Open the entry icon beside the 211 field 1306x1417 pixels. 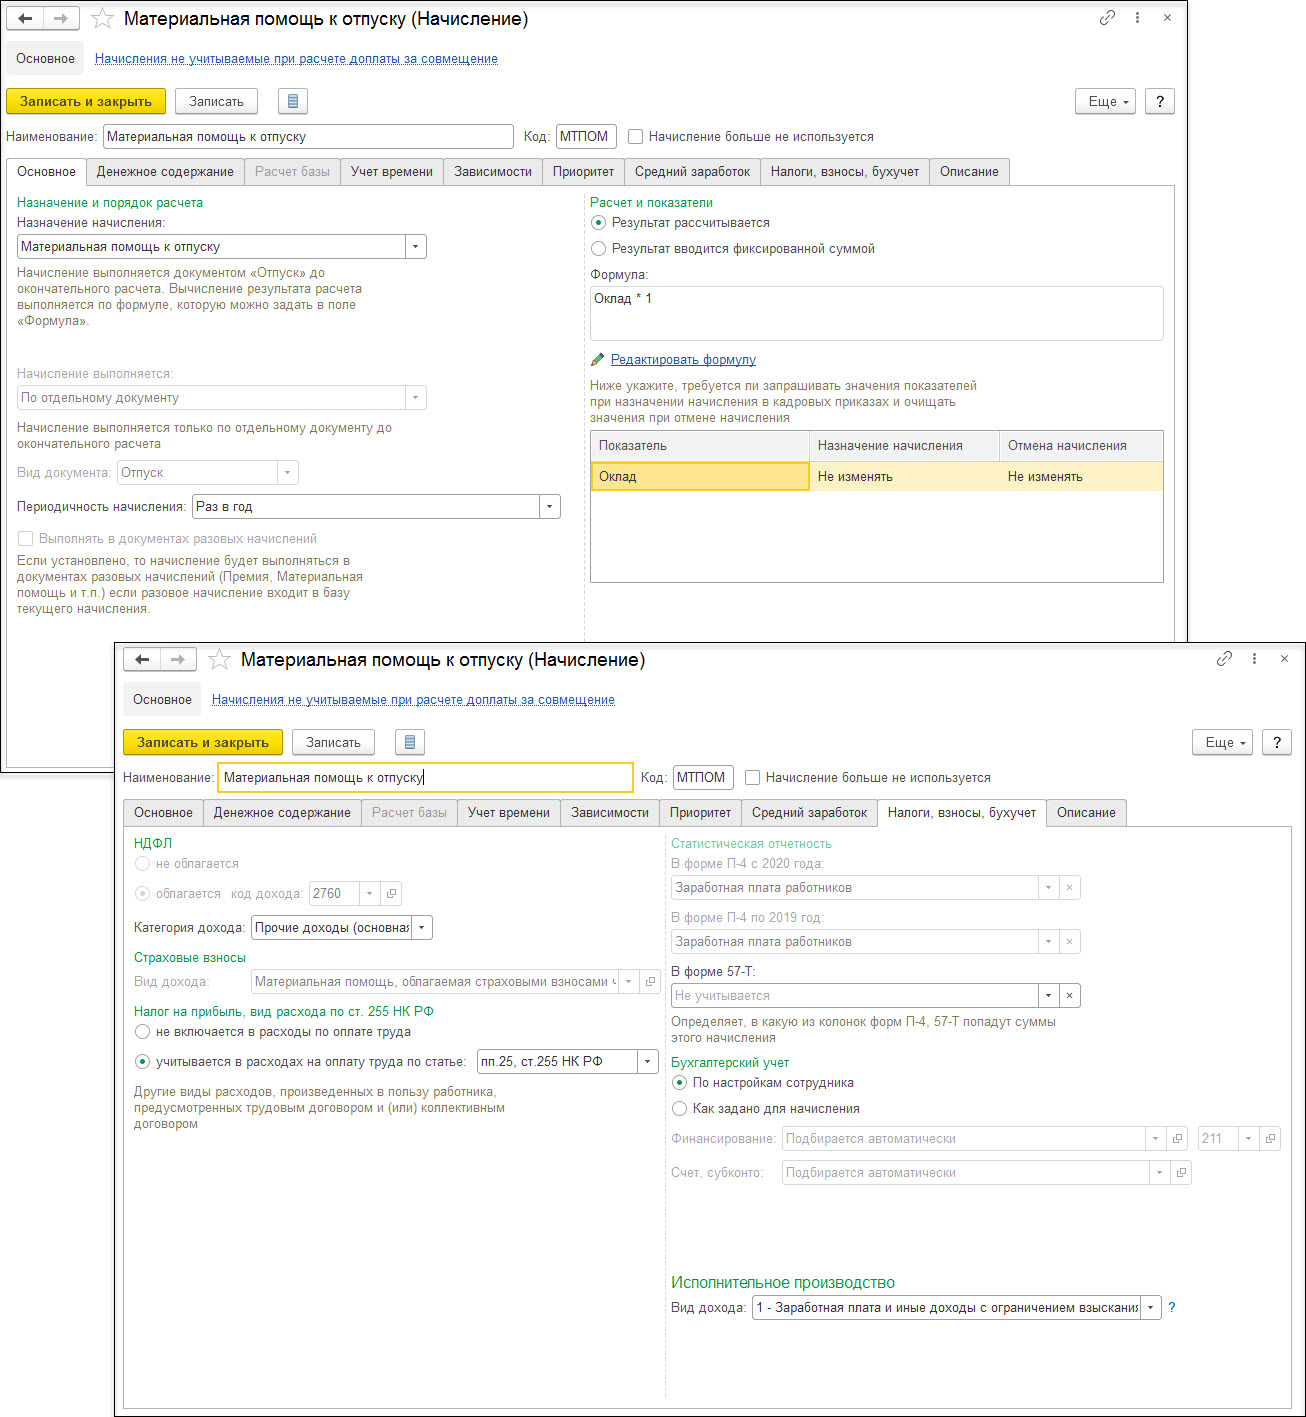1270,1139
